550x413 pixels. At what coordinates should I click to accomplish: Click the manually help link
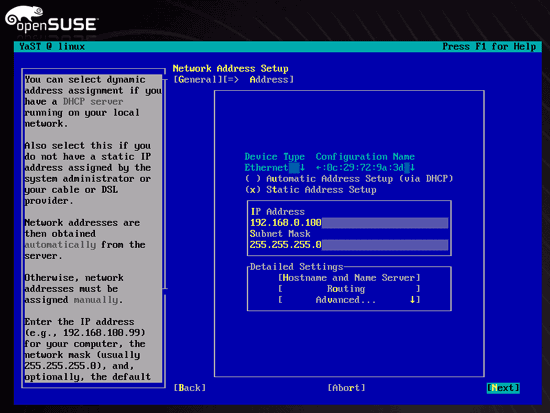tap(96, 300)
